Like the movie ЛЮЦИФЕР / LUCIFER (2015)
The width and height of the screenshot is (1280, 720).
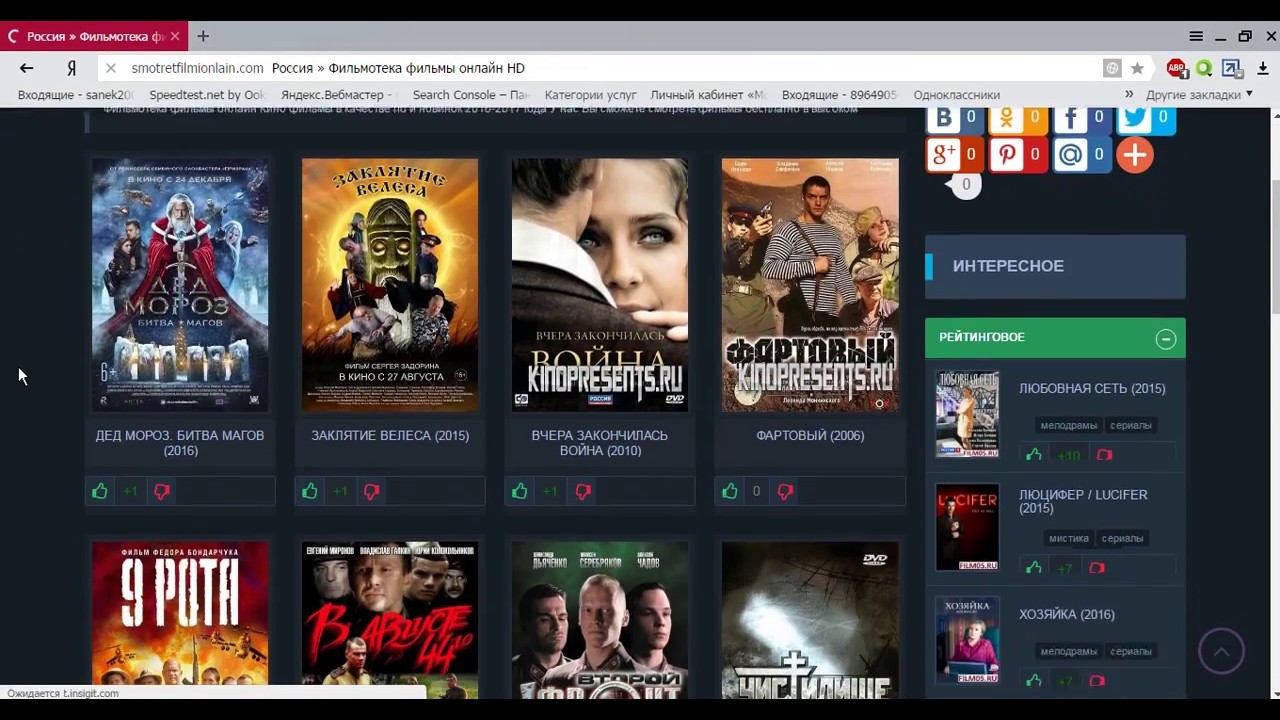pyautogui.click(x=1034, y=567)
